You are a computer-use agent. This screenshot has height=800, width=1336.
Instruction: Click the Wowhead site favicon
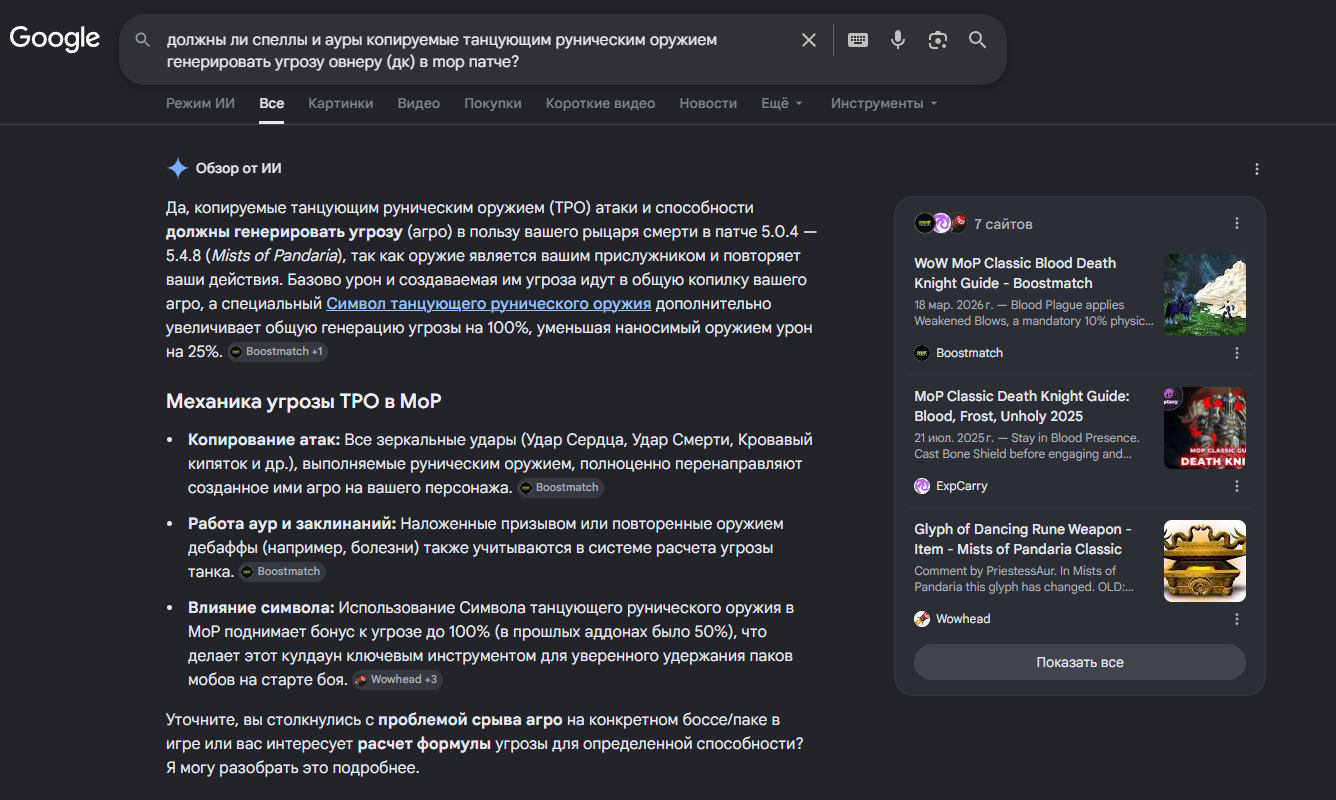tap(922, 619)
